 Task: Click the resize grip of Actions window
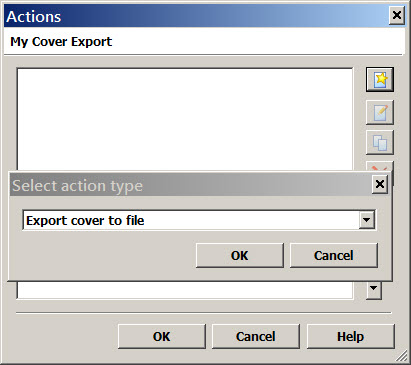(402, 356)
